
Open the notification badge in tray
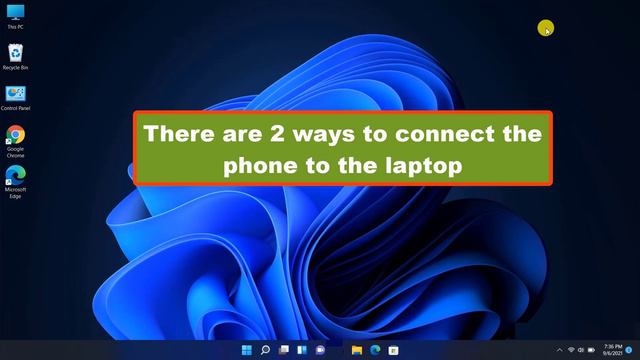pyautogui.click(x=629, y=350)
